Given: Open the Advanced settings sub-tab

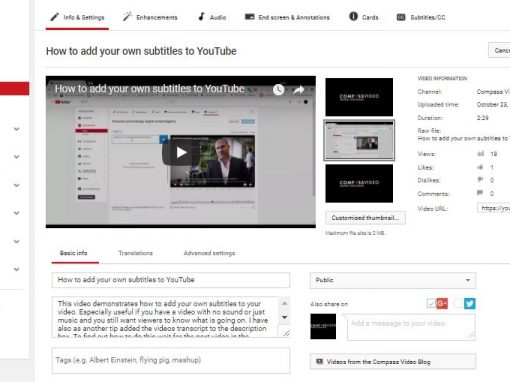Looking at the screenshot, I should tap(209, 253).
